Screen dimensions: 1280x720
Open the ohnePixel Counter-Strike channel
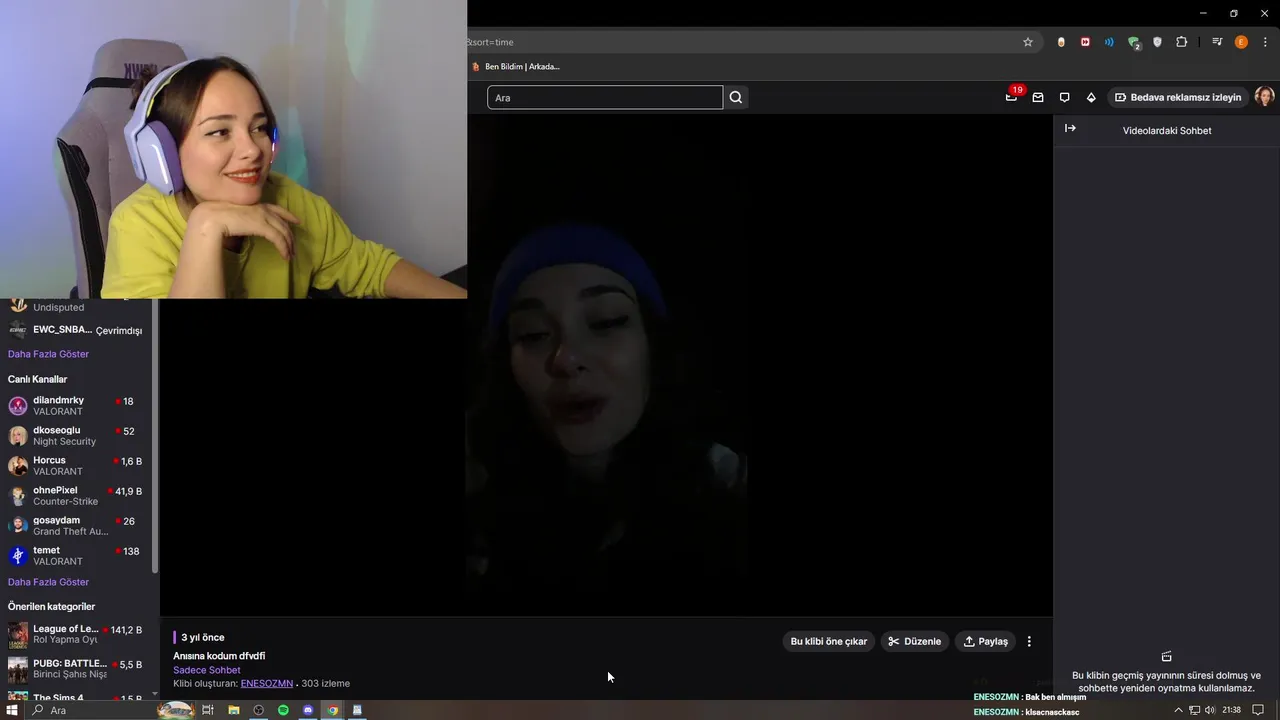pyautogui.click(x=76, y=496)
